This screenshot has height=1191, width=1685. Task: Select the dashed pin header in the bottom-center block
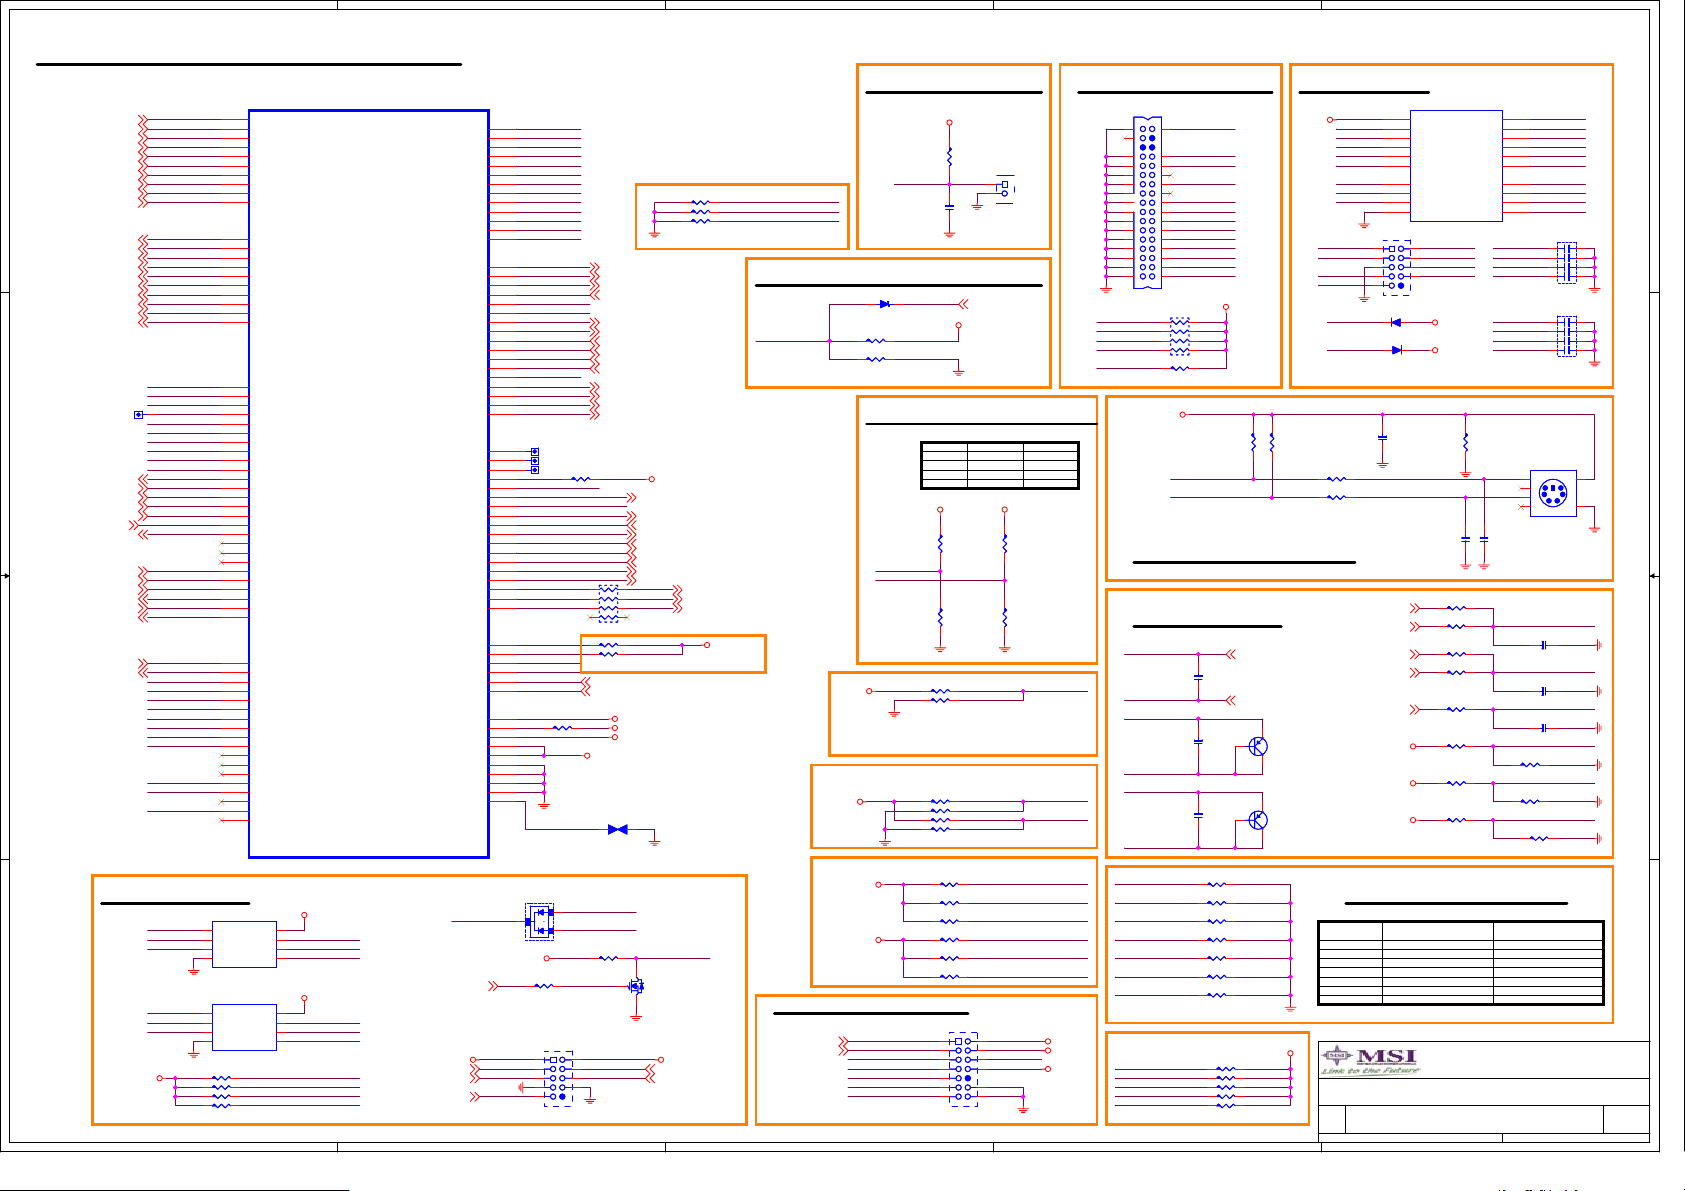[963, 1069]
